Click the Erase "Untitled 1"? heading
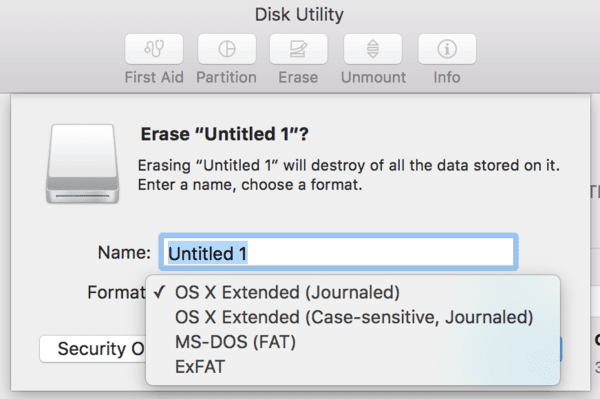This screenshot has height=399, width=600. tap(225, 134)
